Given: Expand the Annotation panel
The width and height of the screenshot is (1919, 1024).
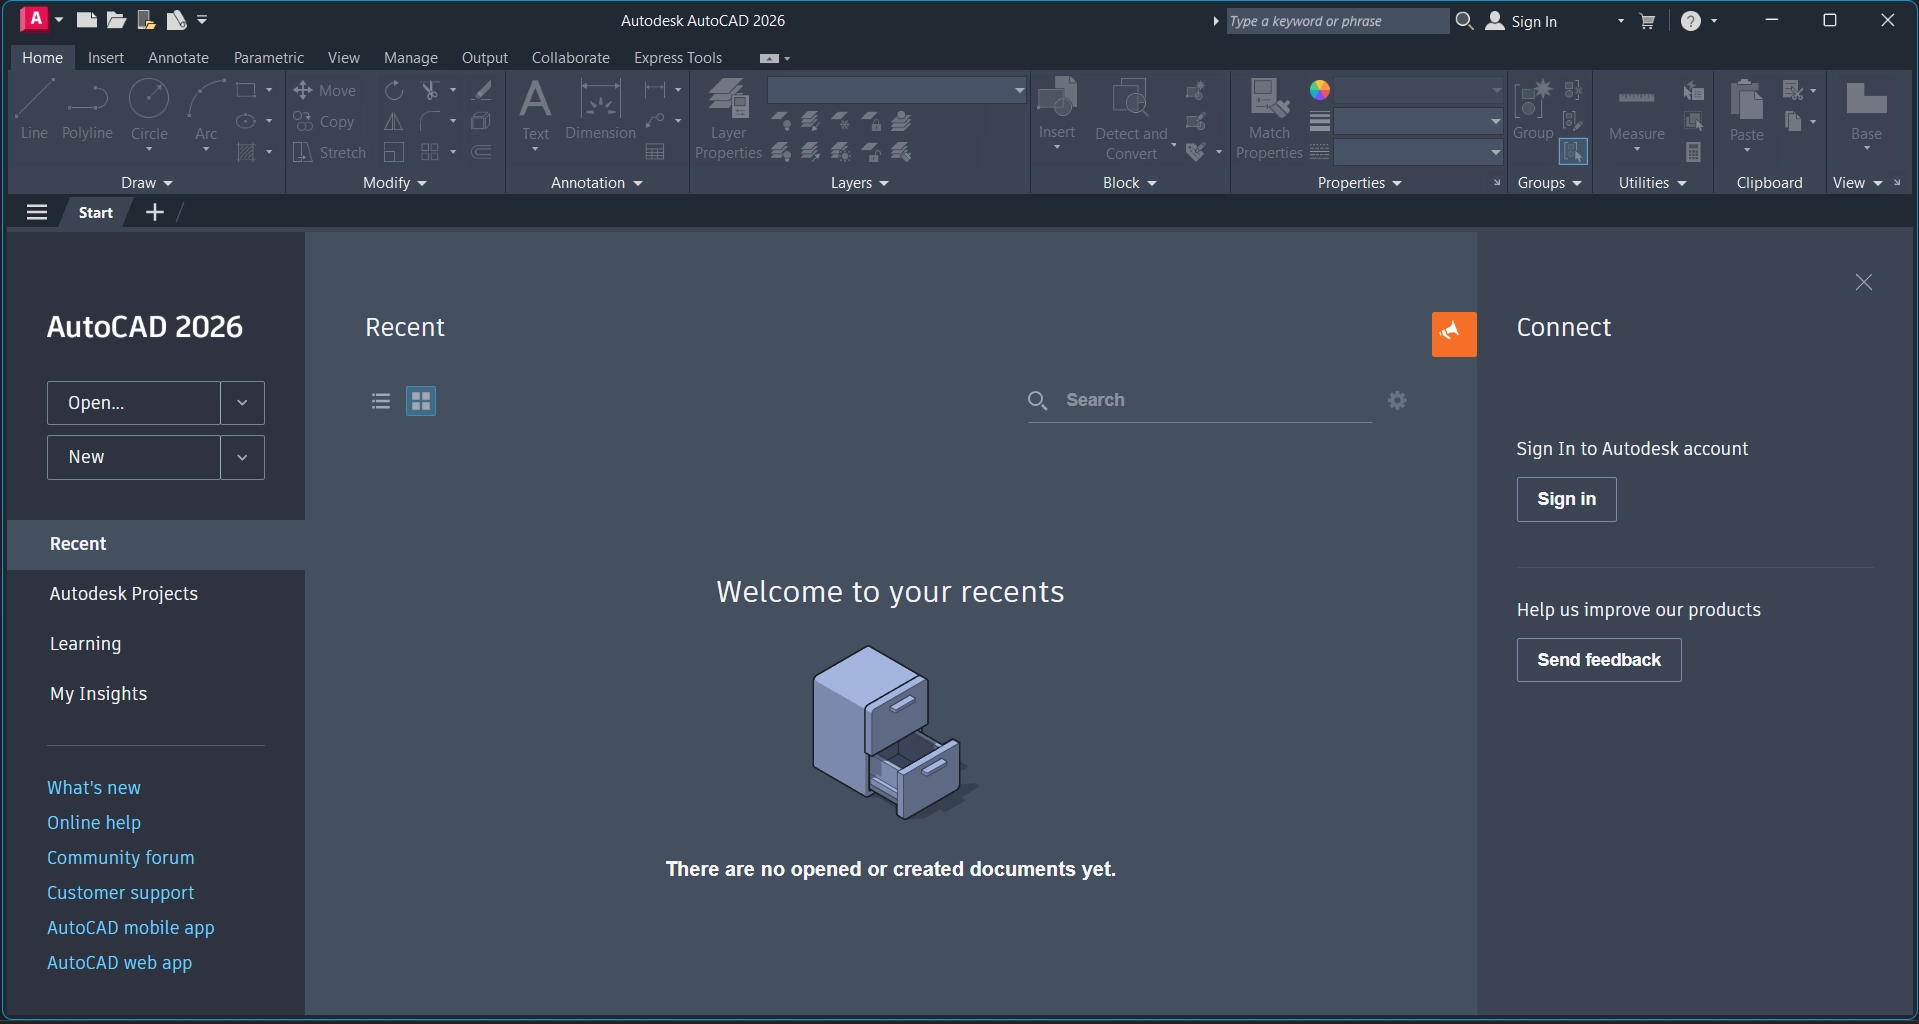Looking at the screenshot, I should [597, 183].
